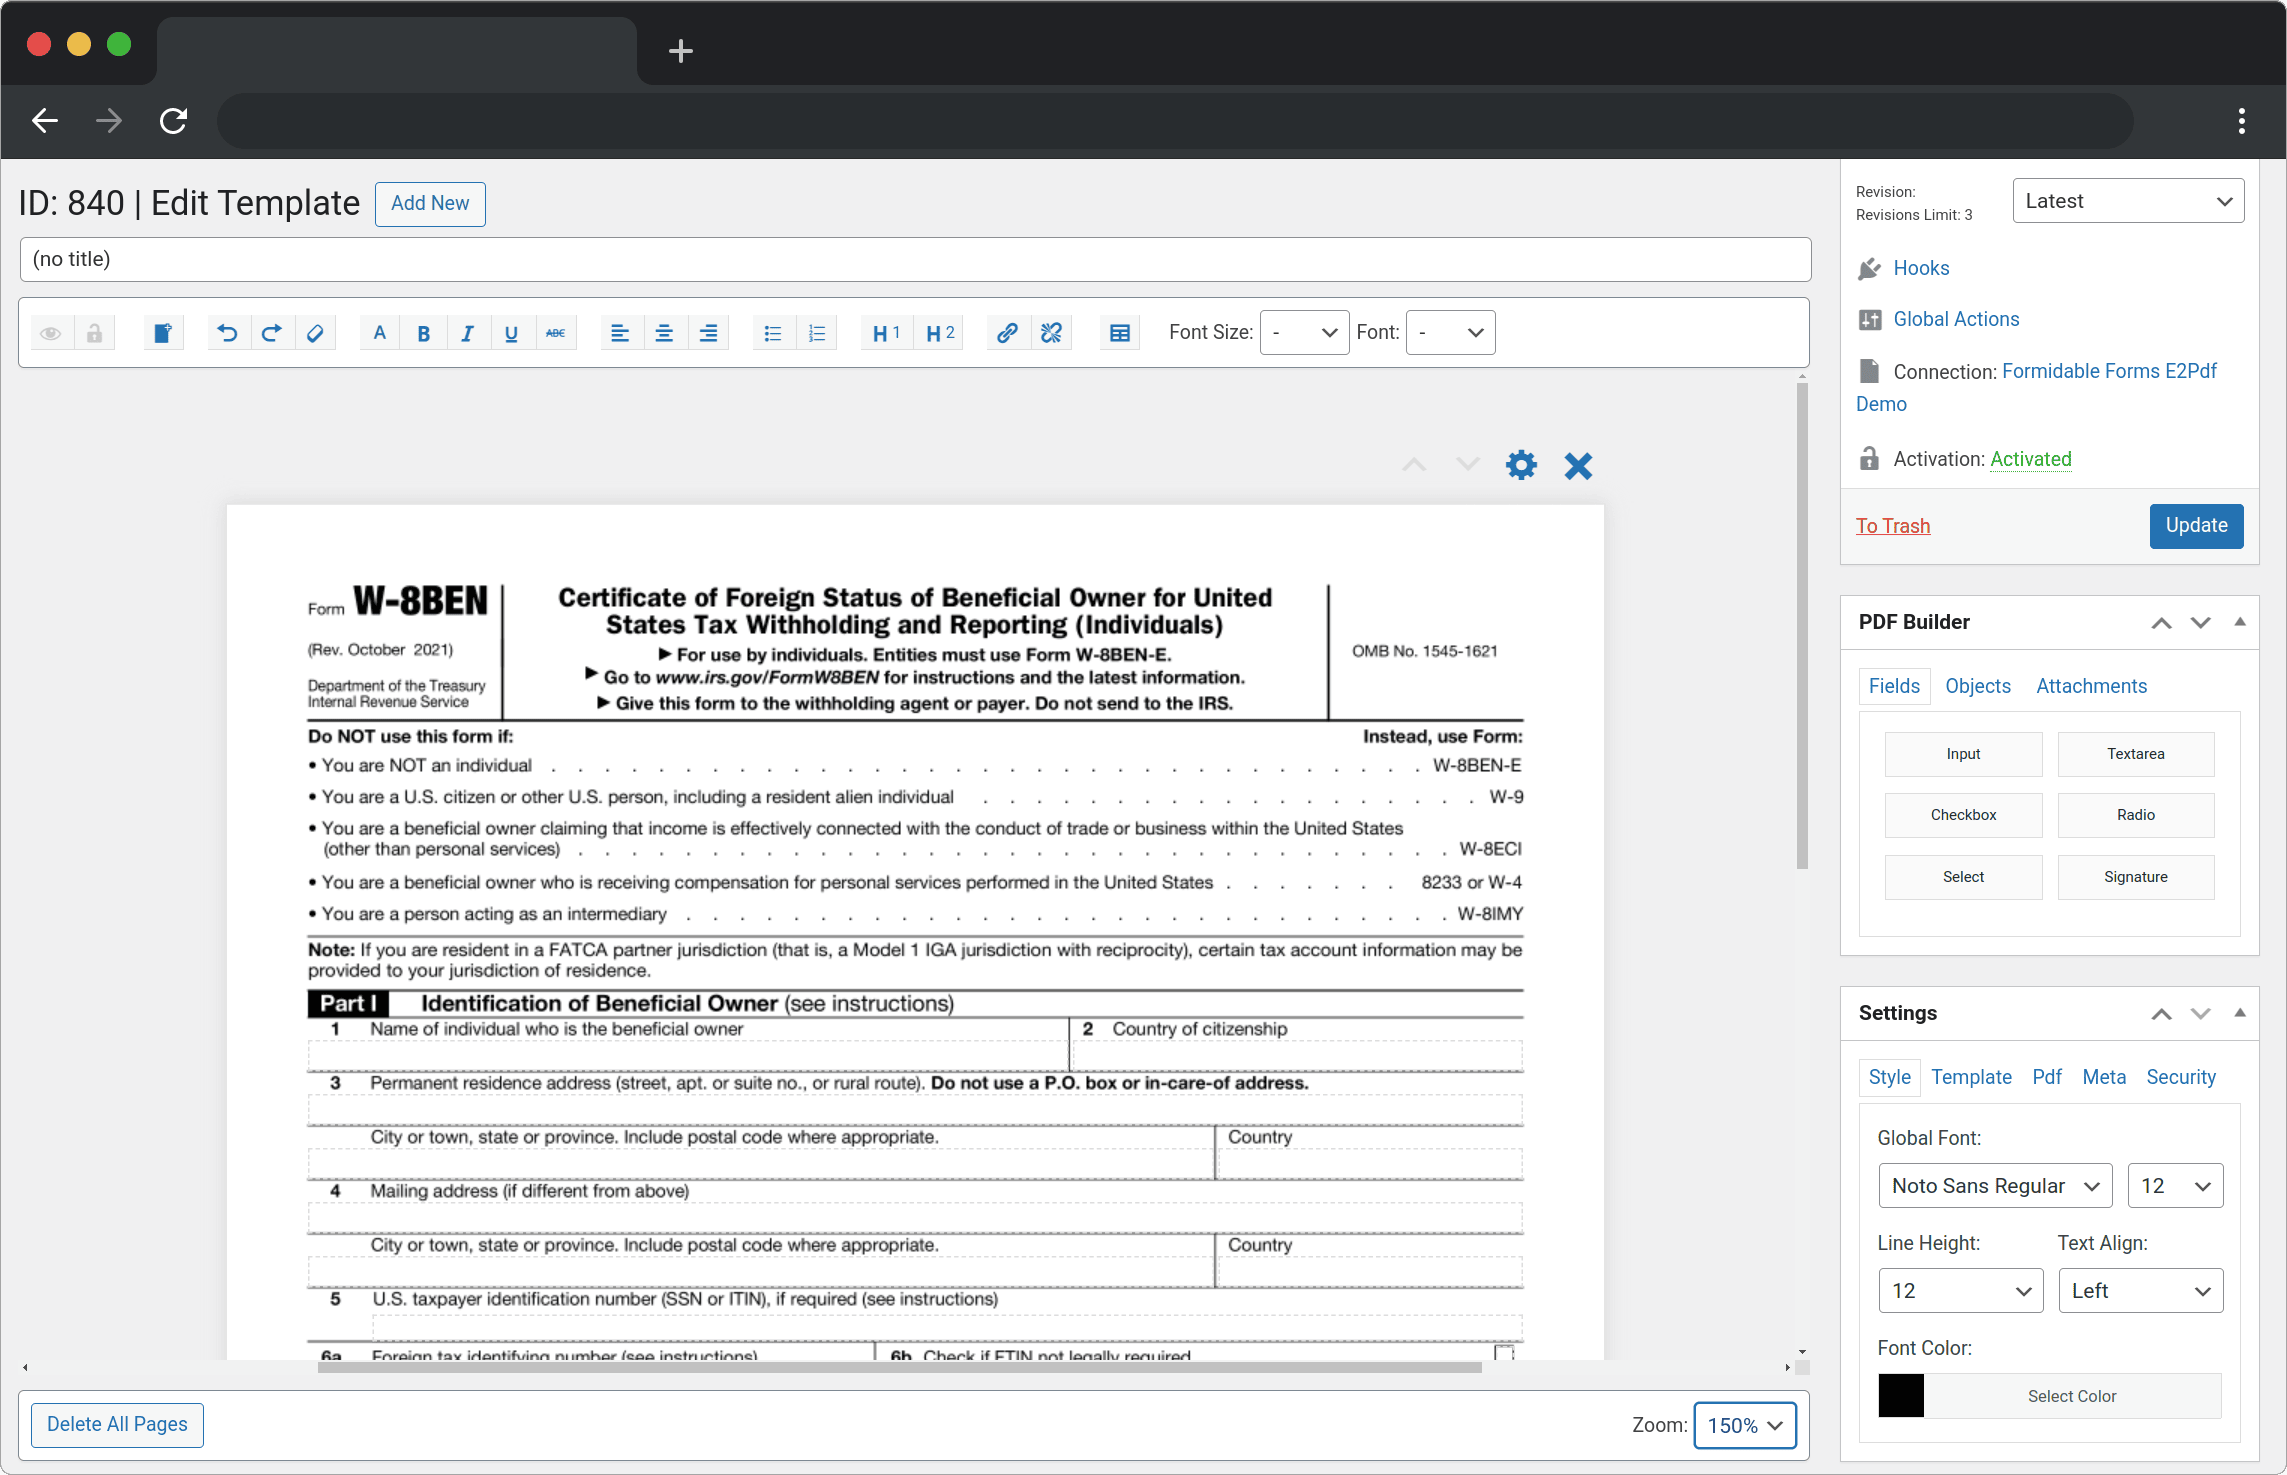Open page settings via the gear icon

coord(1521,465)
